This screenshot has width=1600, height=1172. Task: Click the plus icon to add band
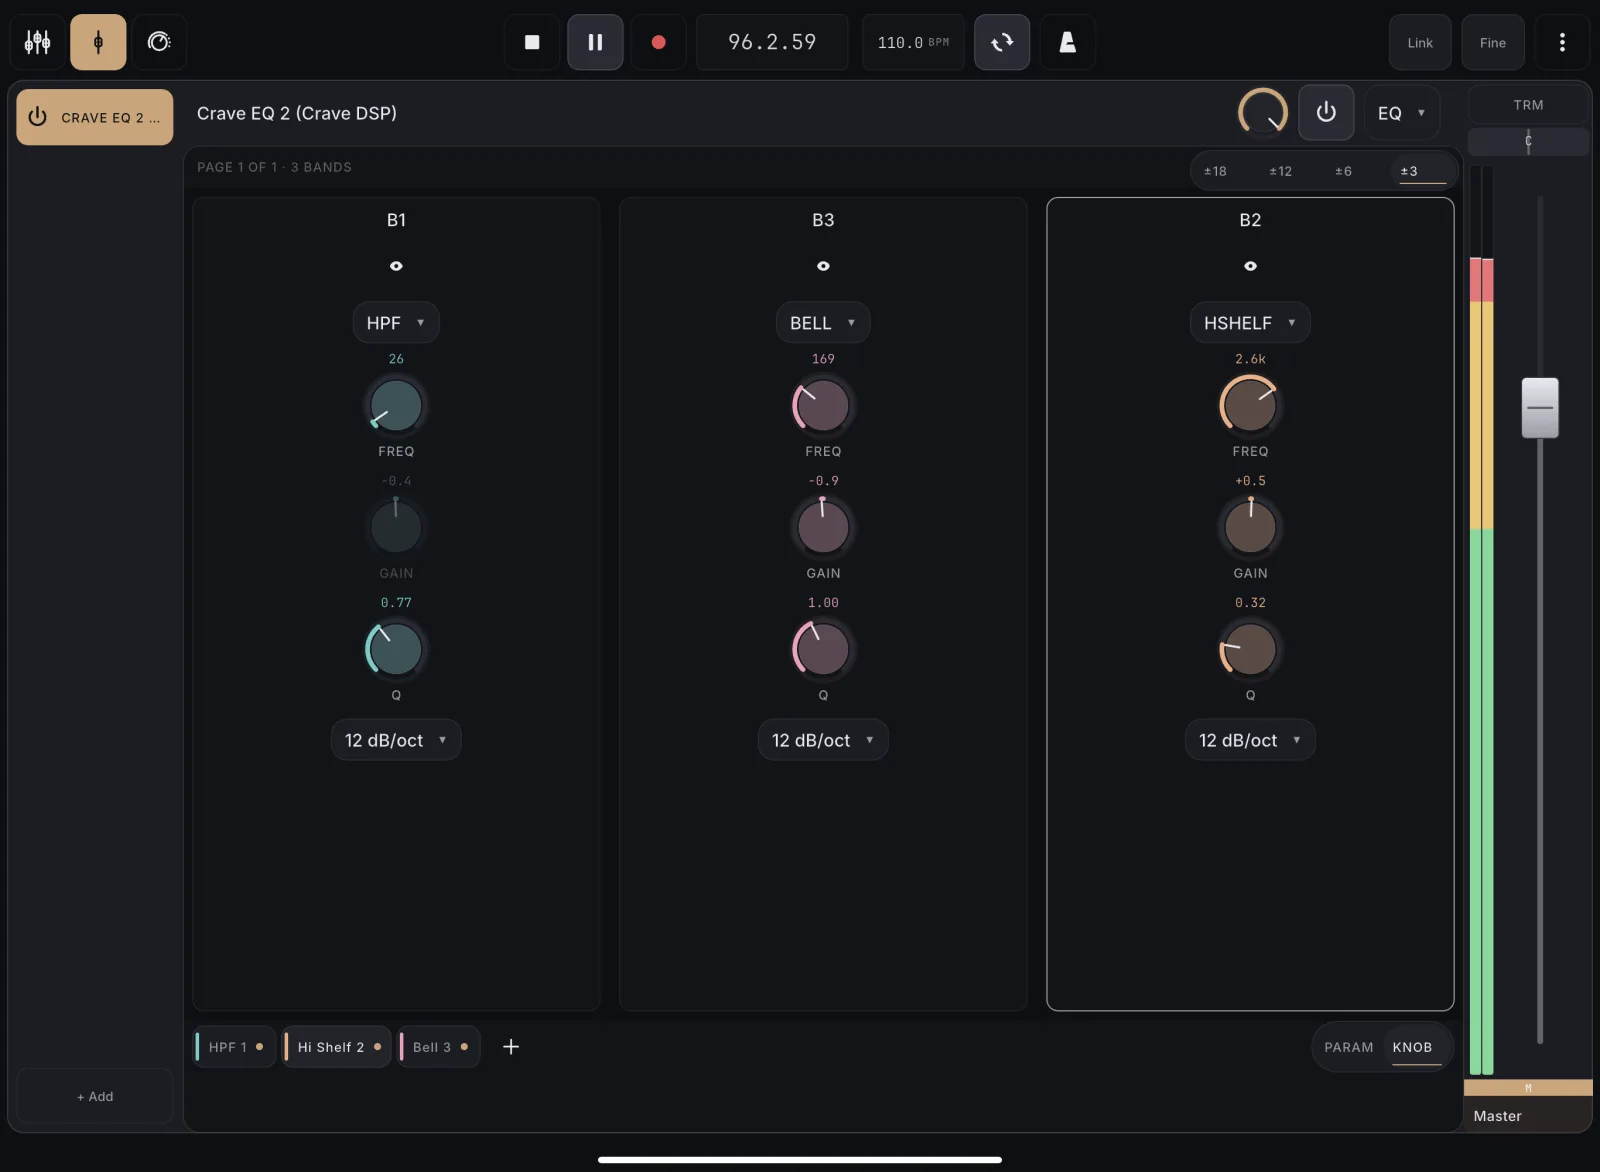511,1047
